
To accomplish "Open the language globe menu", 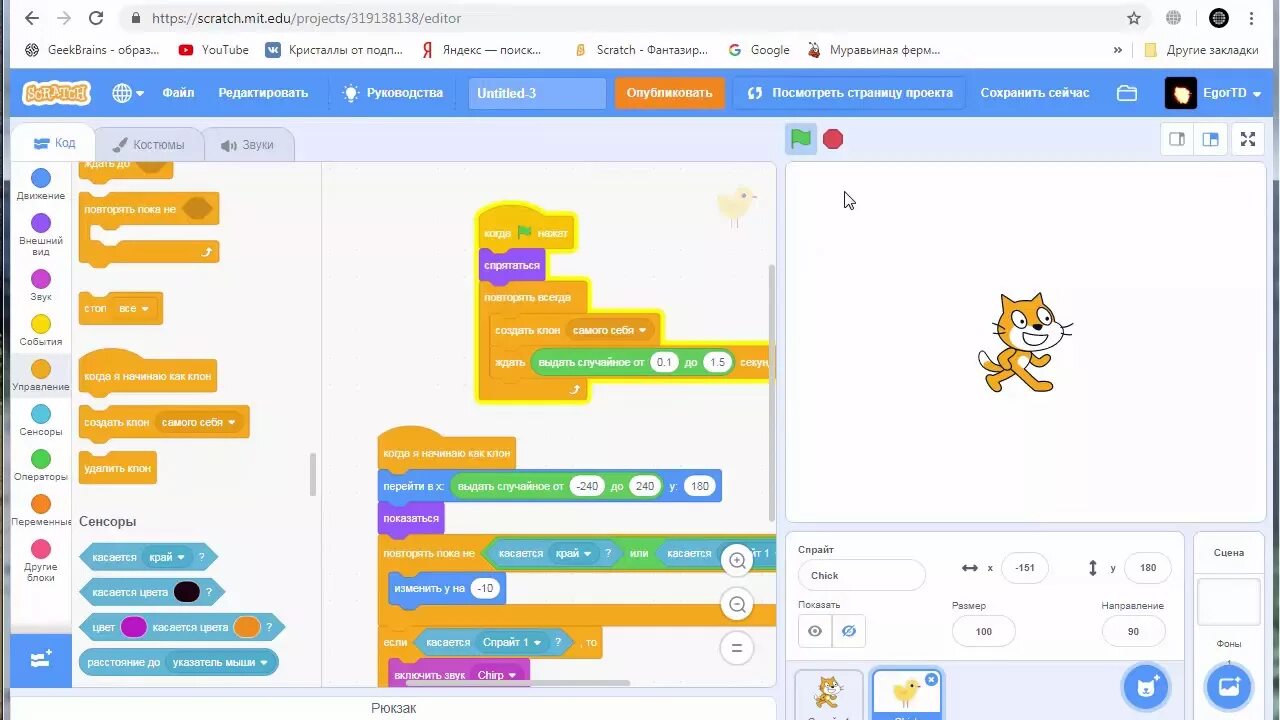I will click(128, 93).
